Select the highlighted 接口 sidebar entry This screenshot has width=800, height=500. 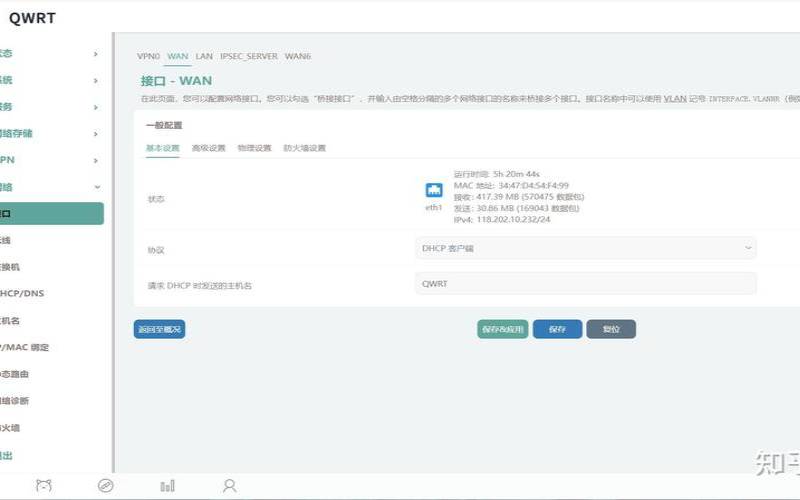point(52,213)
